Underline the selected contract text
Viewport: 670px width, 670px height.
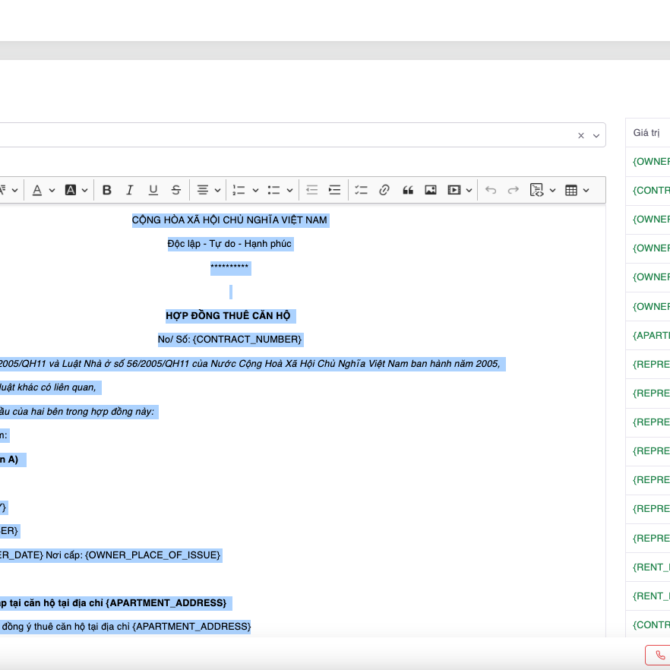153,190
